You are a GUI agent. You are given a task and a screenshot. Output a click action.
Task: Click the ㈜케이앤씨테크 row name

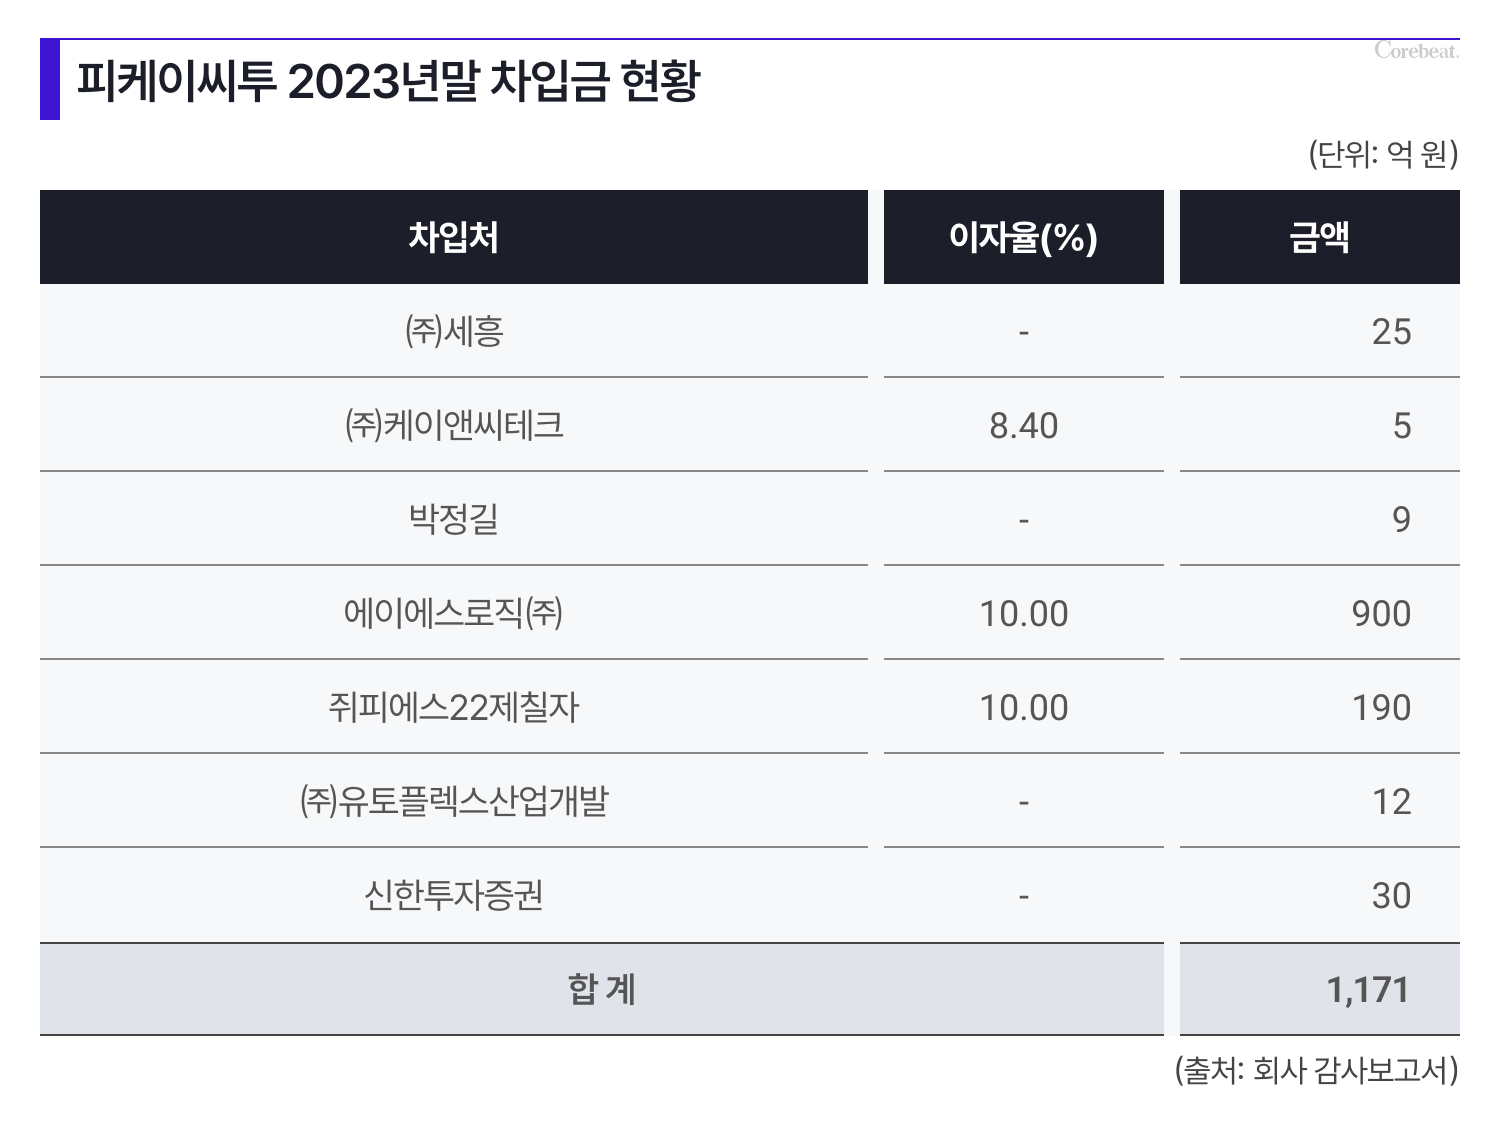click(454, 425)
